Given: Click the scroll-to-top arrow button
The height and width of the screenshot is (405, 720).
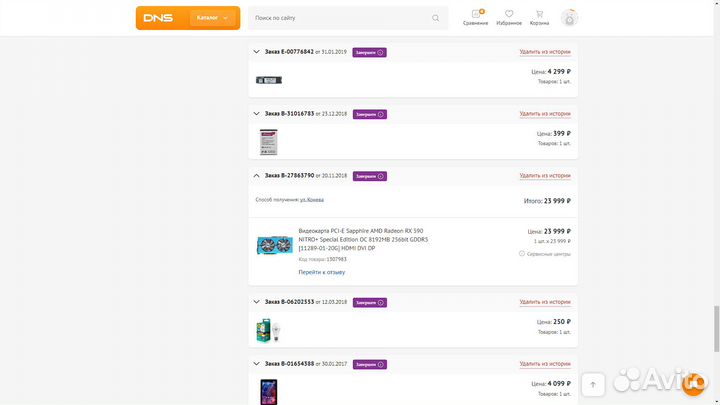Looking at the screenshot, I should tap(593, 385).
